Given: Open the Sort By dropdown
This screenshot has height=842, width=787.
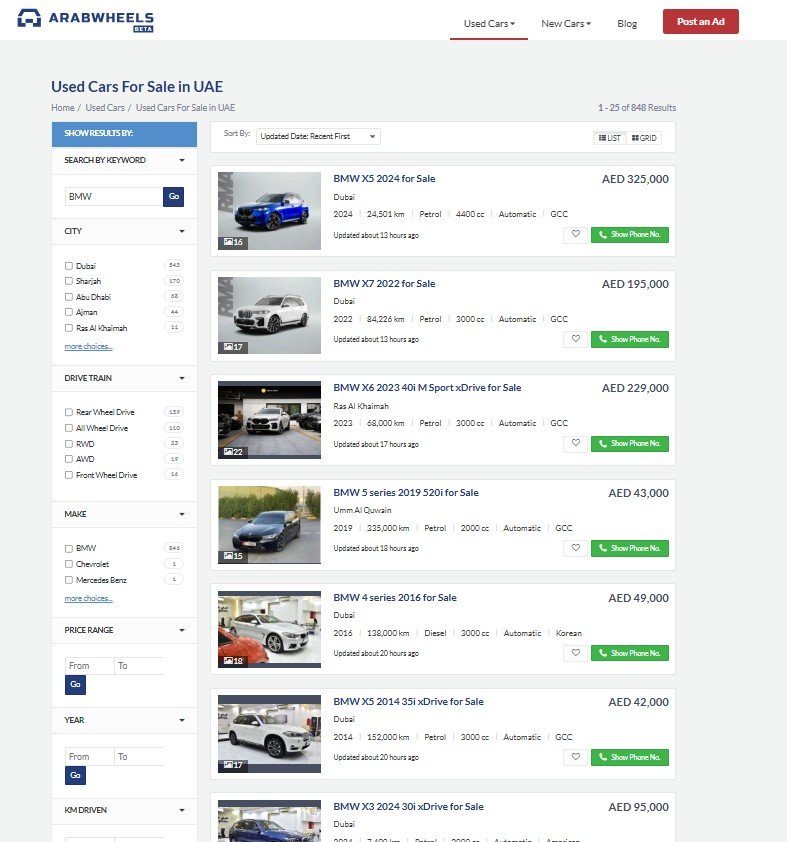Looking at the screenshot, I should click(x=318, y=136).
